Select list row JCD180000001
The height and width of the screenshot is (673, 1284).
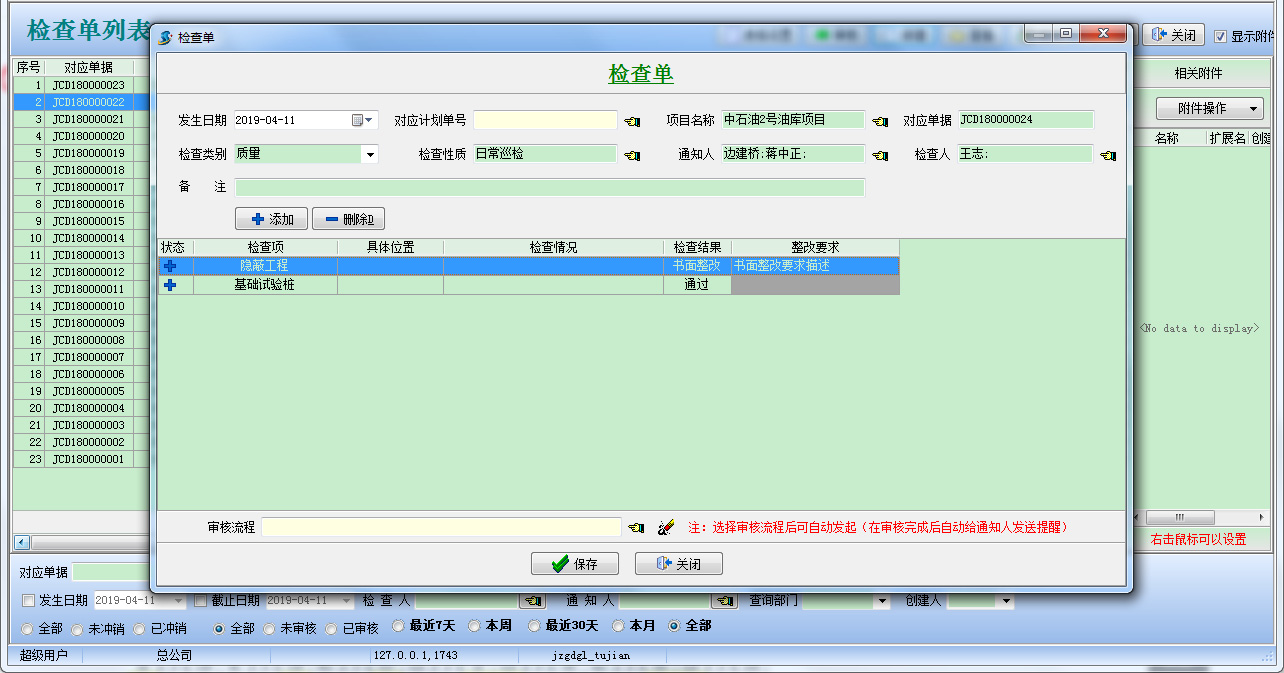82,459
